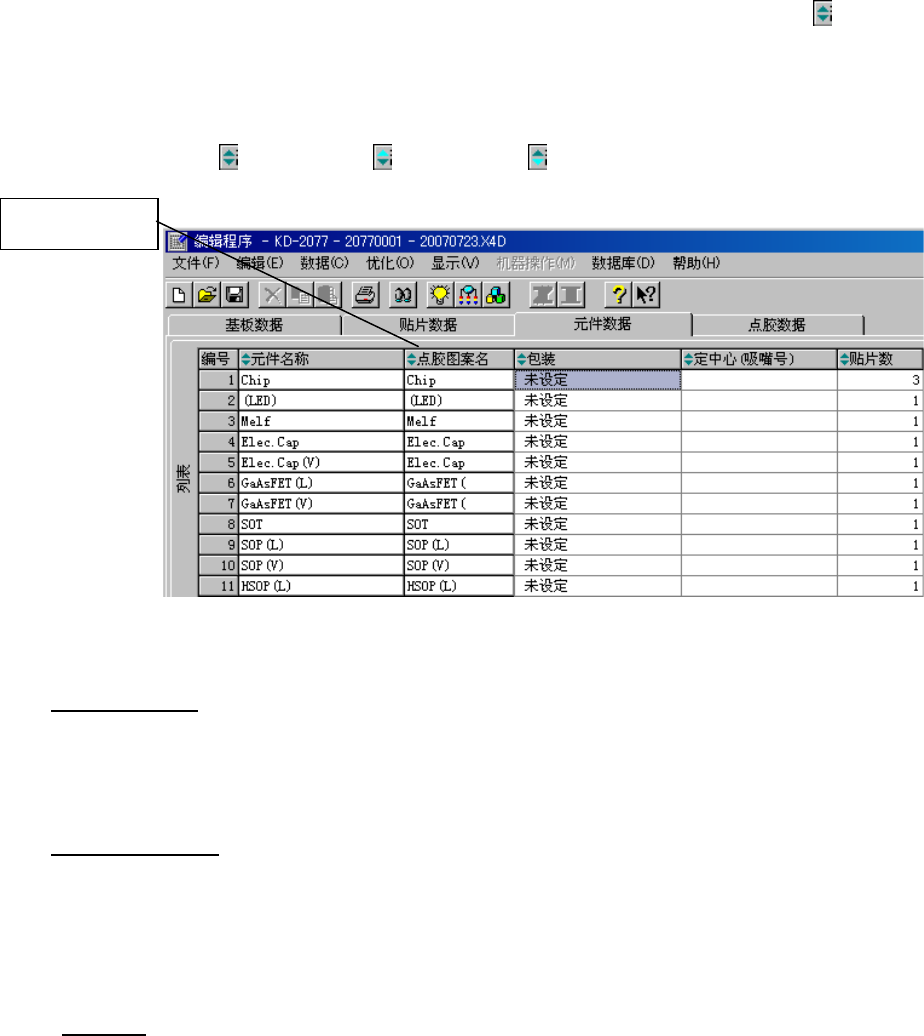Image resolution: width=924 pixels, height=1036 pixels.
Task: Sort by the 定中心(吸嘴号) column header
Action: point(759,359)
